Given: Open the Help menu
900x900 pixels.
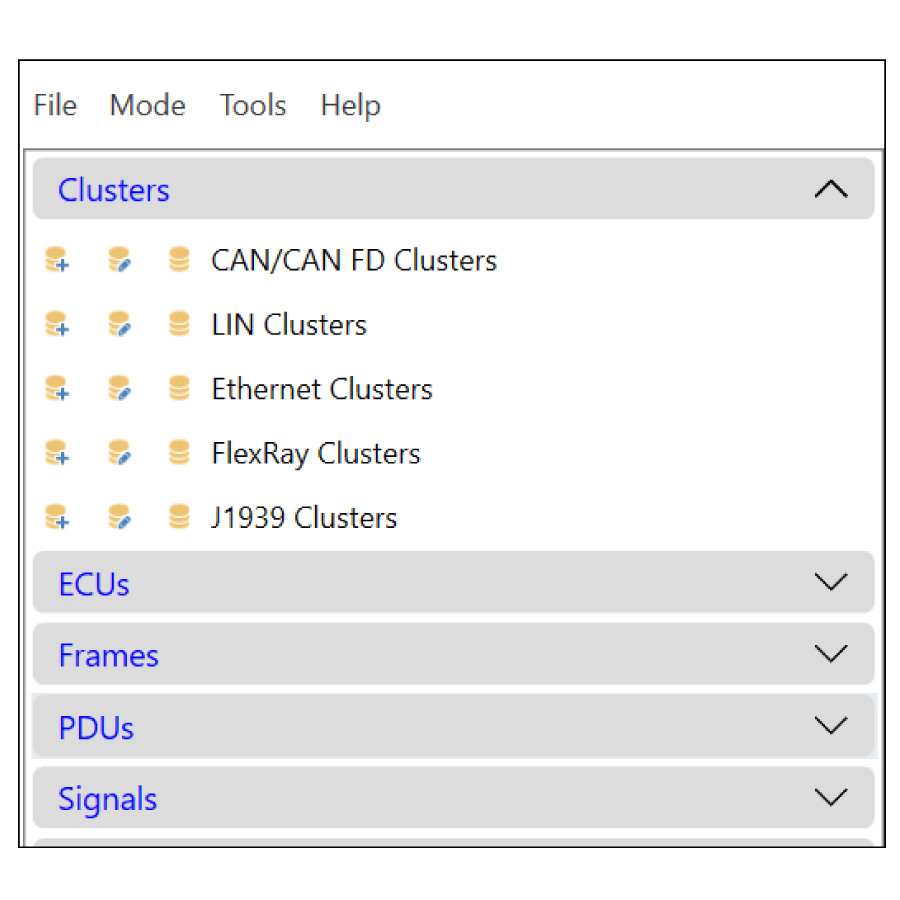Looking at the screenshot, I should pyautogui.click(x=351, y=107).
